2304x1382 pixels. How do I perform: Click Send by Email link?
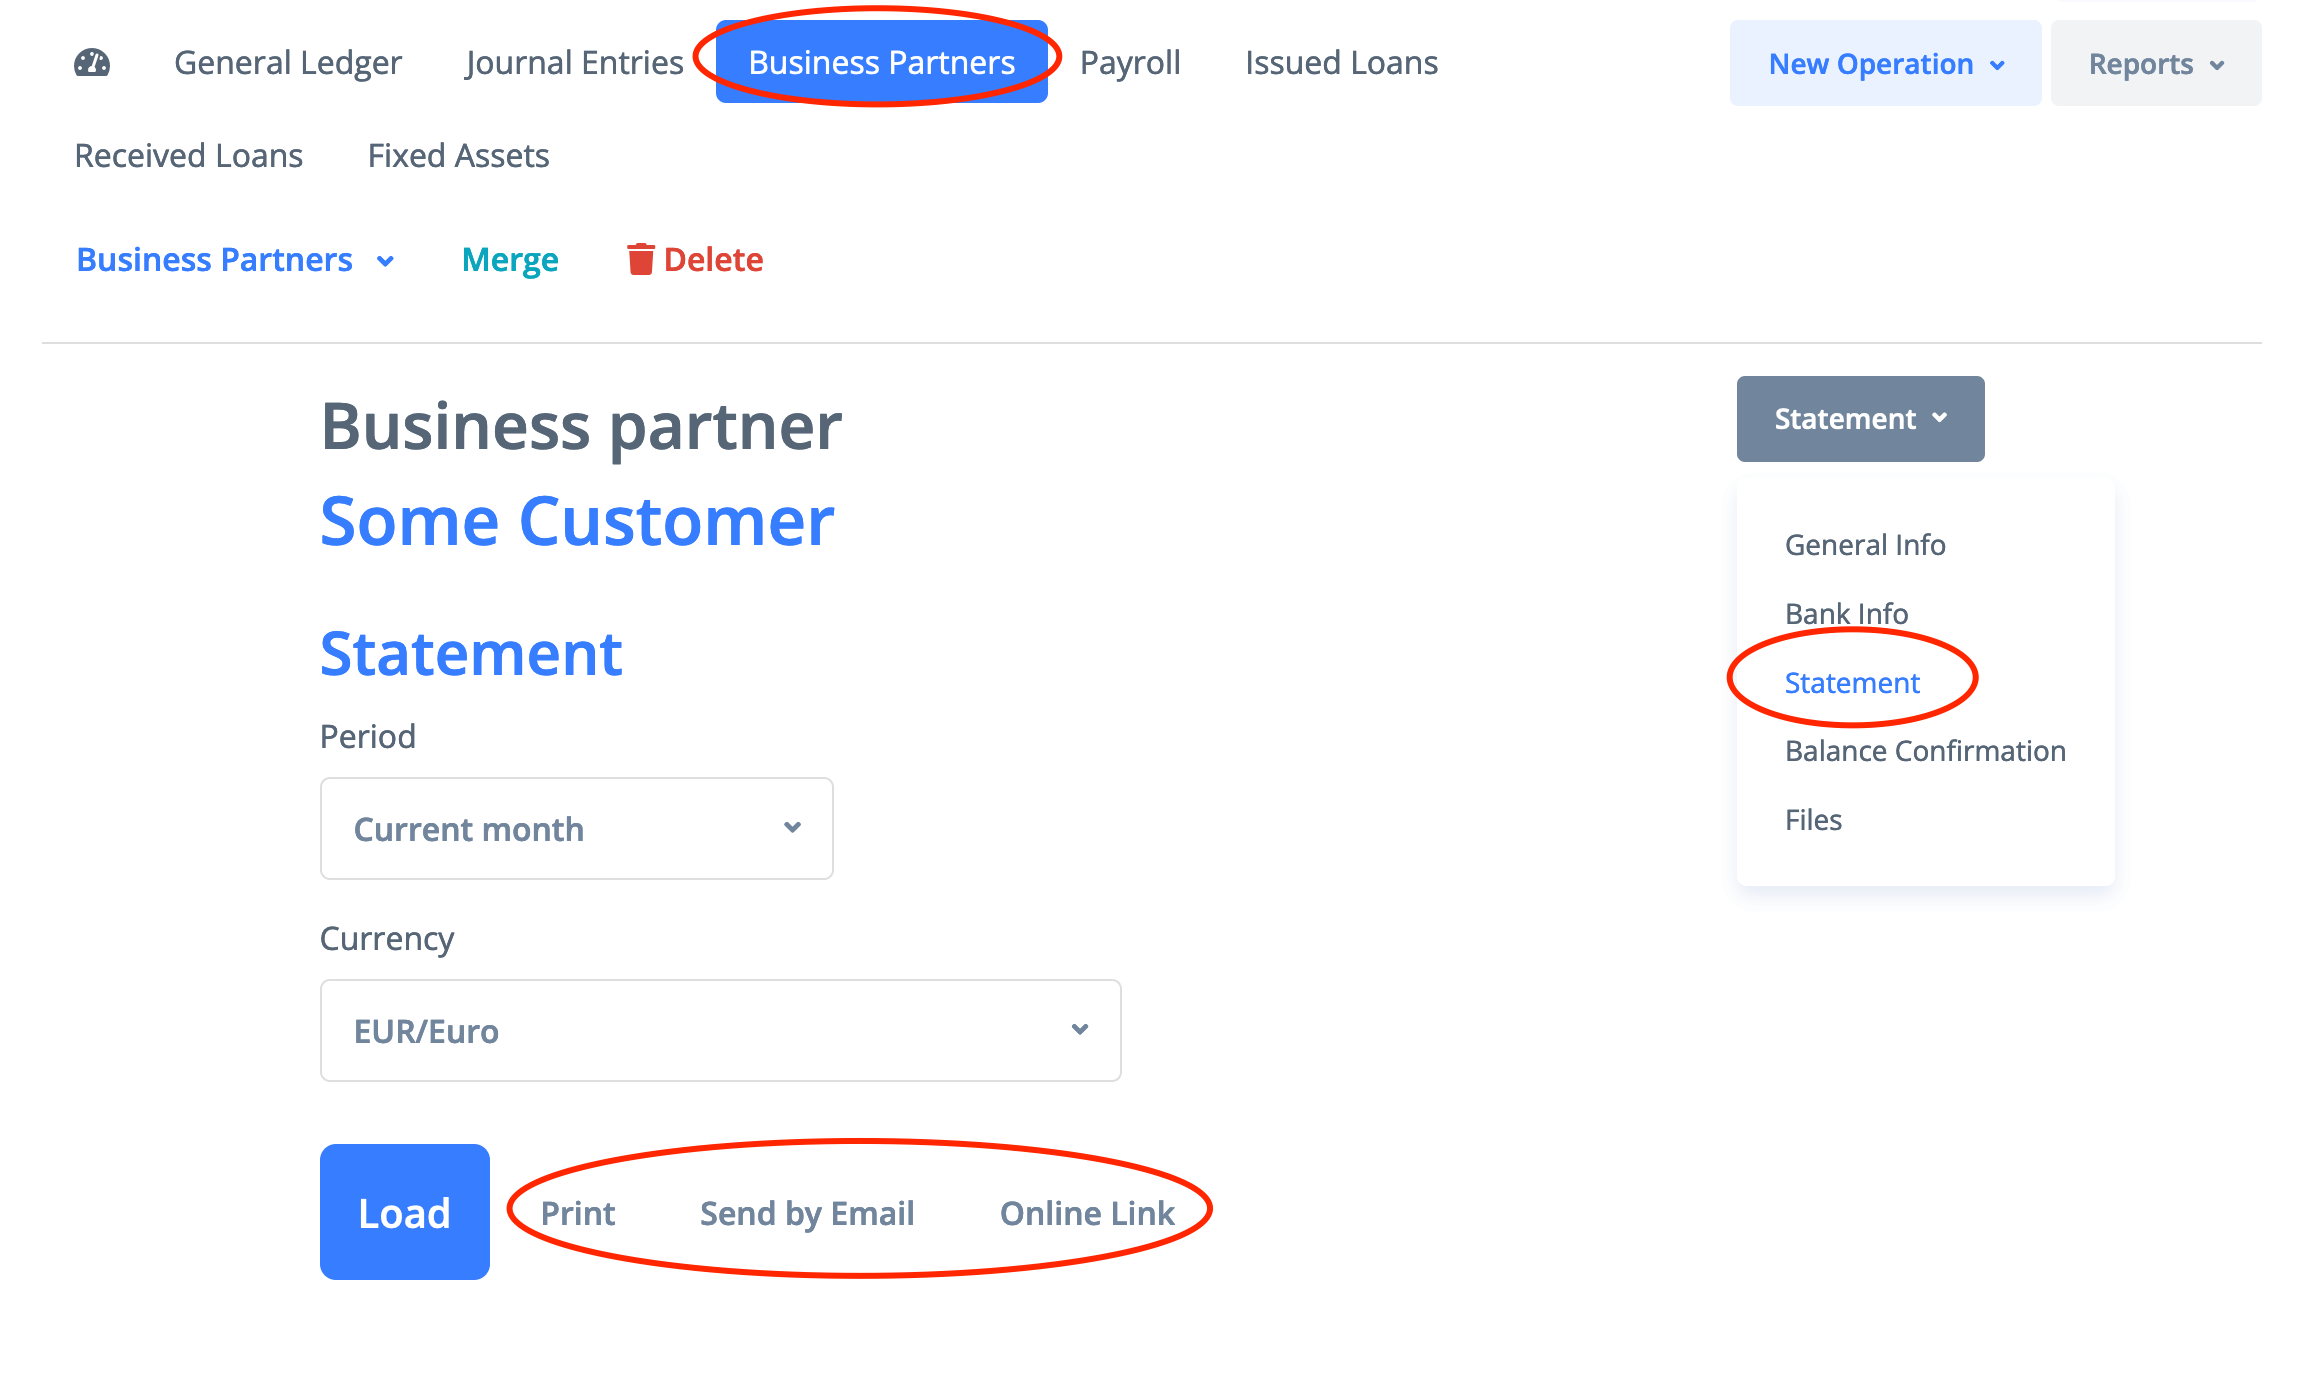[807, 1213]
